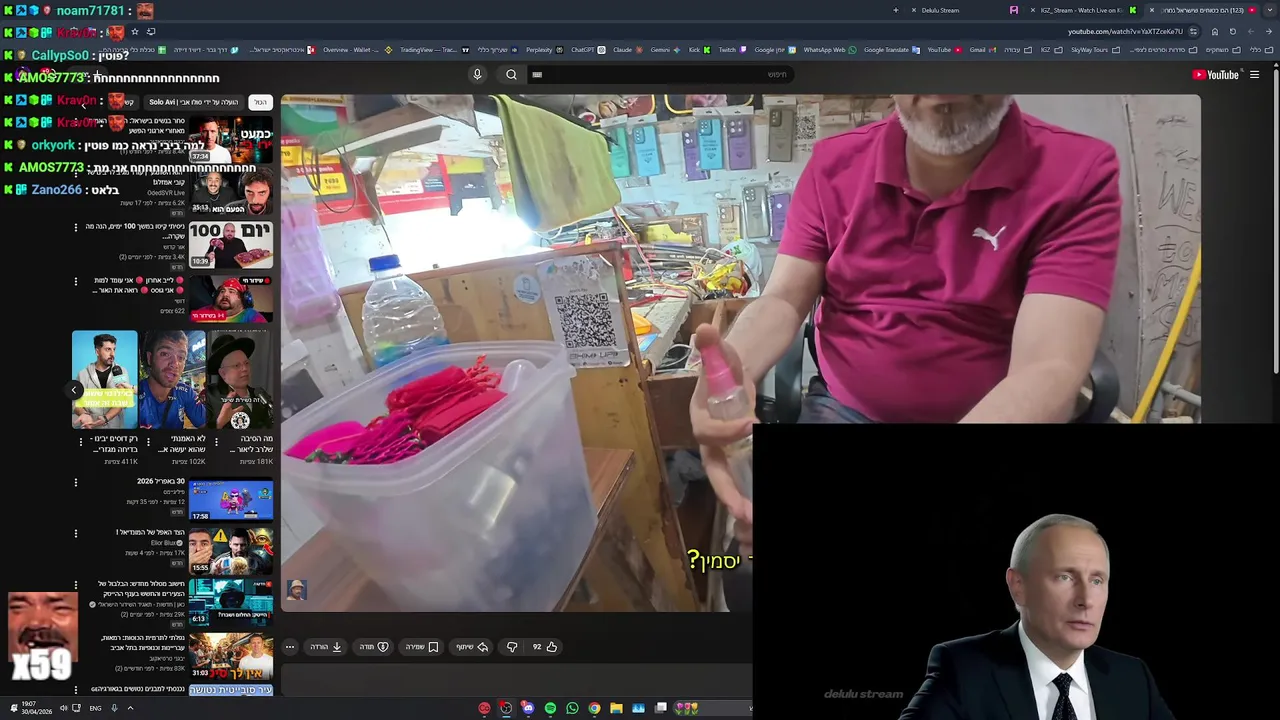Screen dimensions: 1280x720
Task: Open WhatsApp from the taskbar
Action: 572,708
